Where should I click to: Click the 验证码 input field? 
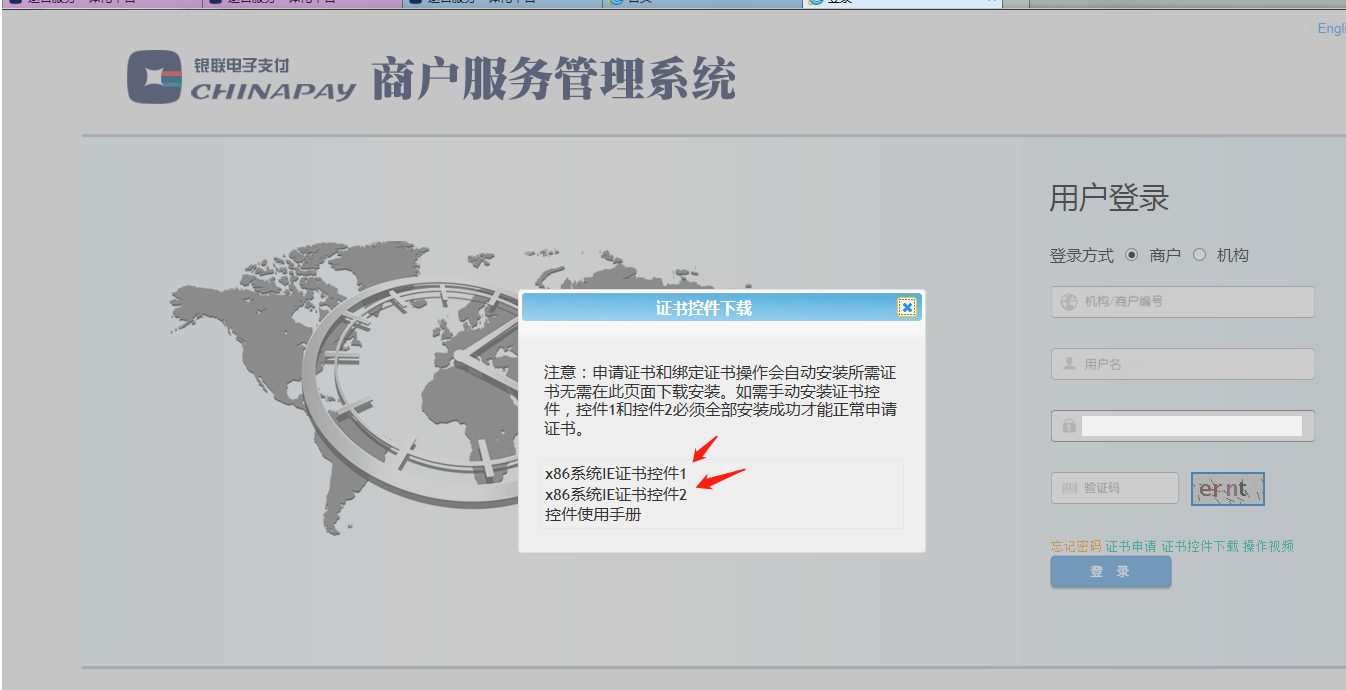pos(1115,488)
